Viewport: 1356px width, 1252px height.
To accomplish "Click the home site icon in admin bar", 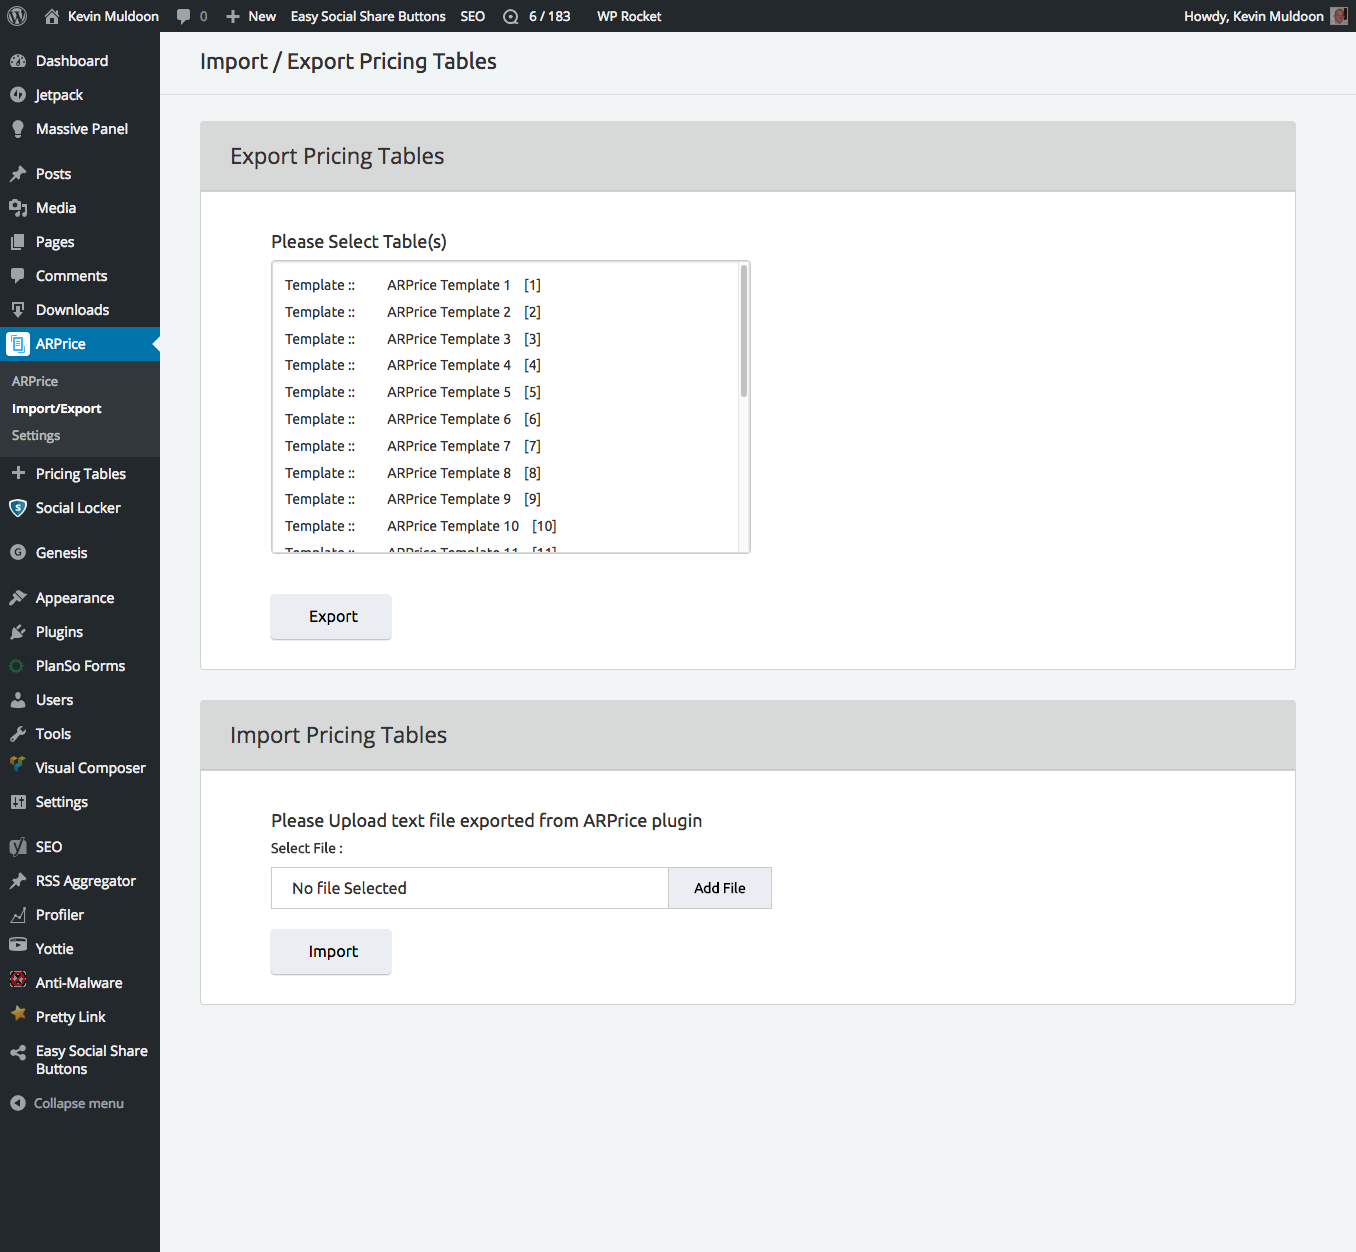I will pyautogui.click(x=52, y=16).
